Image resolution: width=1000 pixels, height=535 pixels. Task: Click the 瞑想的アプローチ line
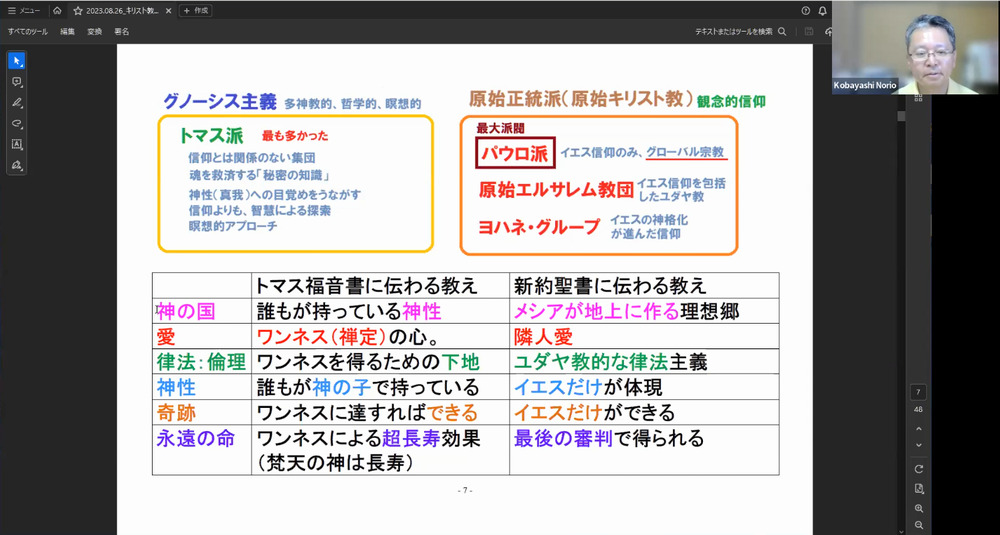pos(233,226)
